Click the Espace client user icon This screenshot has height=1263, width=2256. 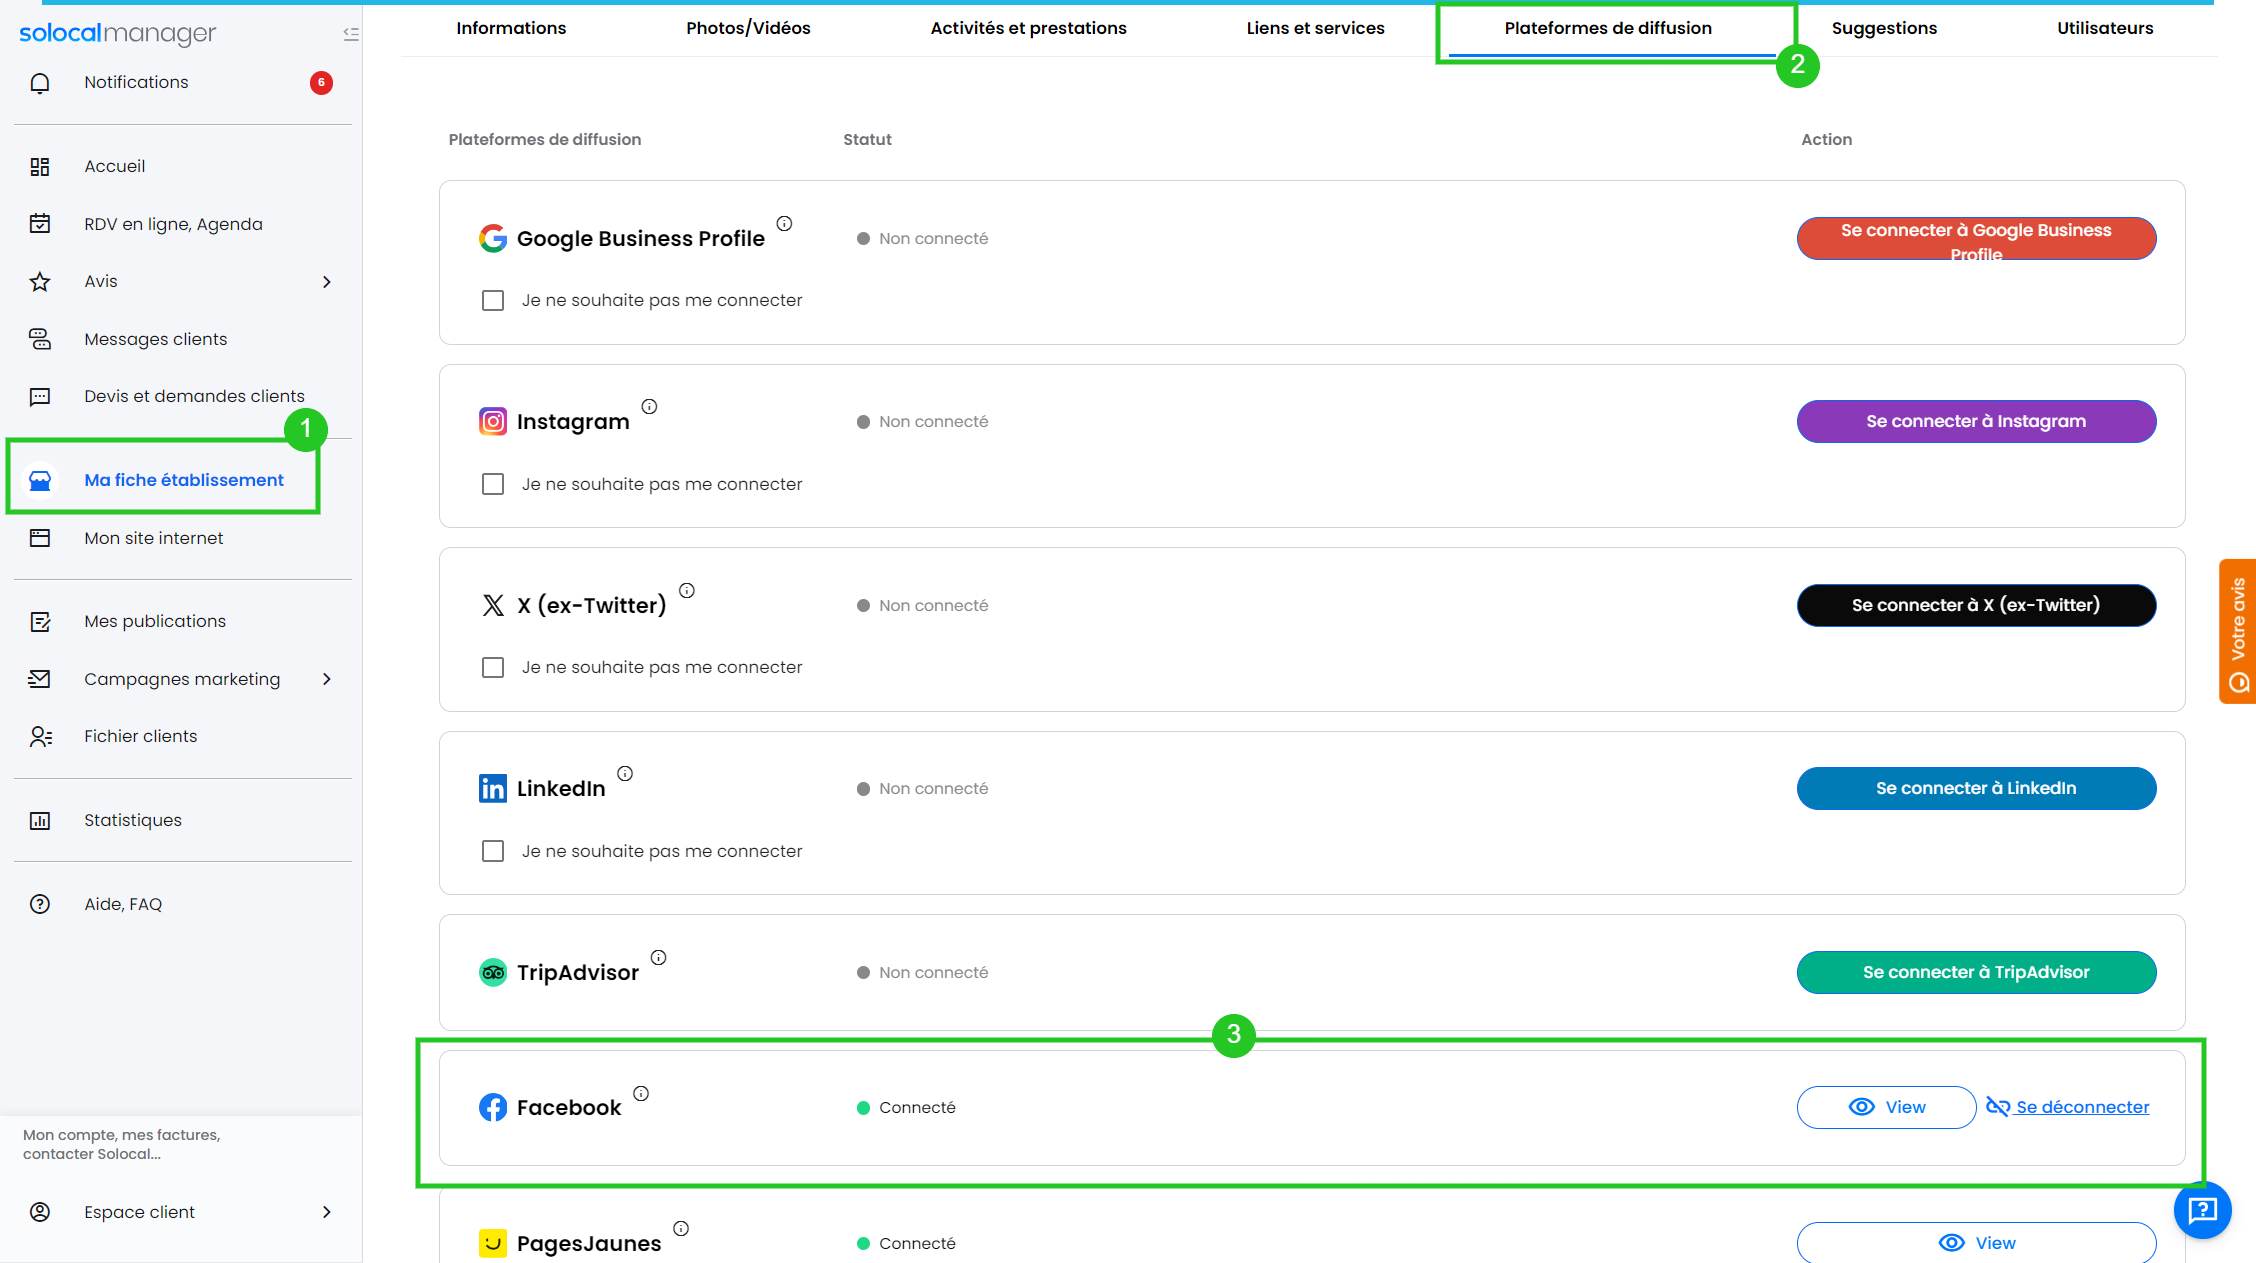pyautogui.click(x=40, y=1212)
